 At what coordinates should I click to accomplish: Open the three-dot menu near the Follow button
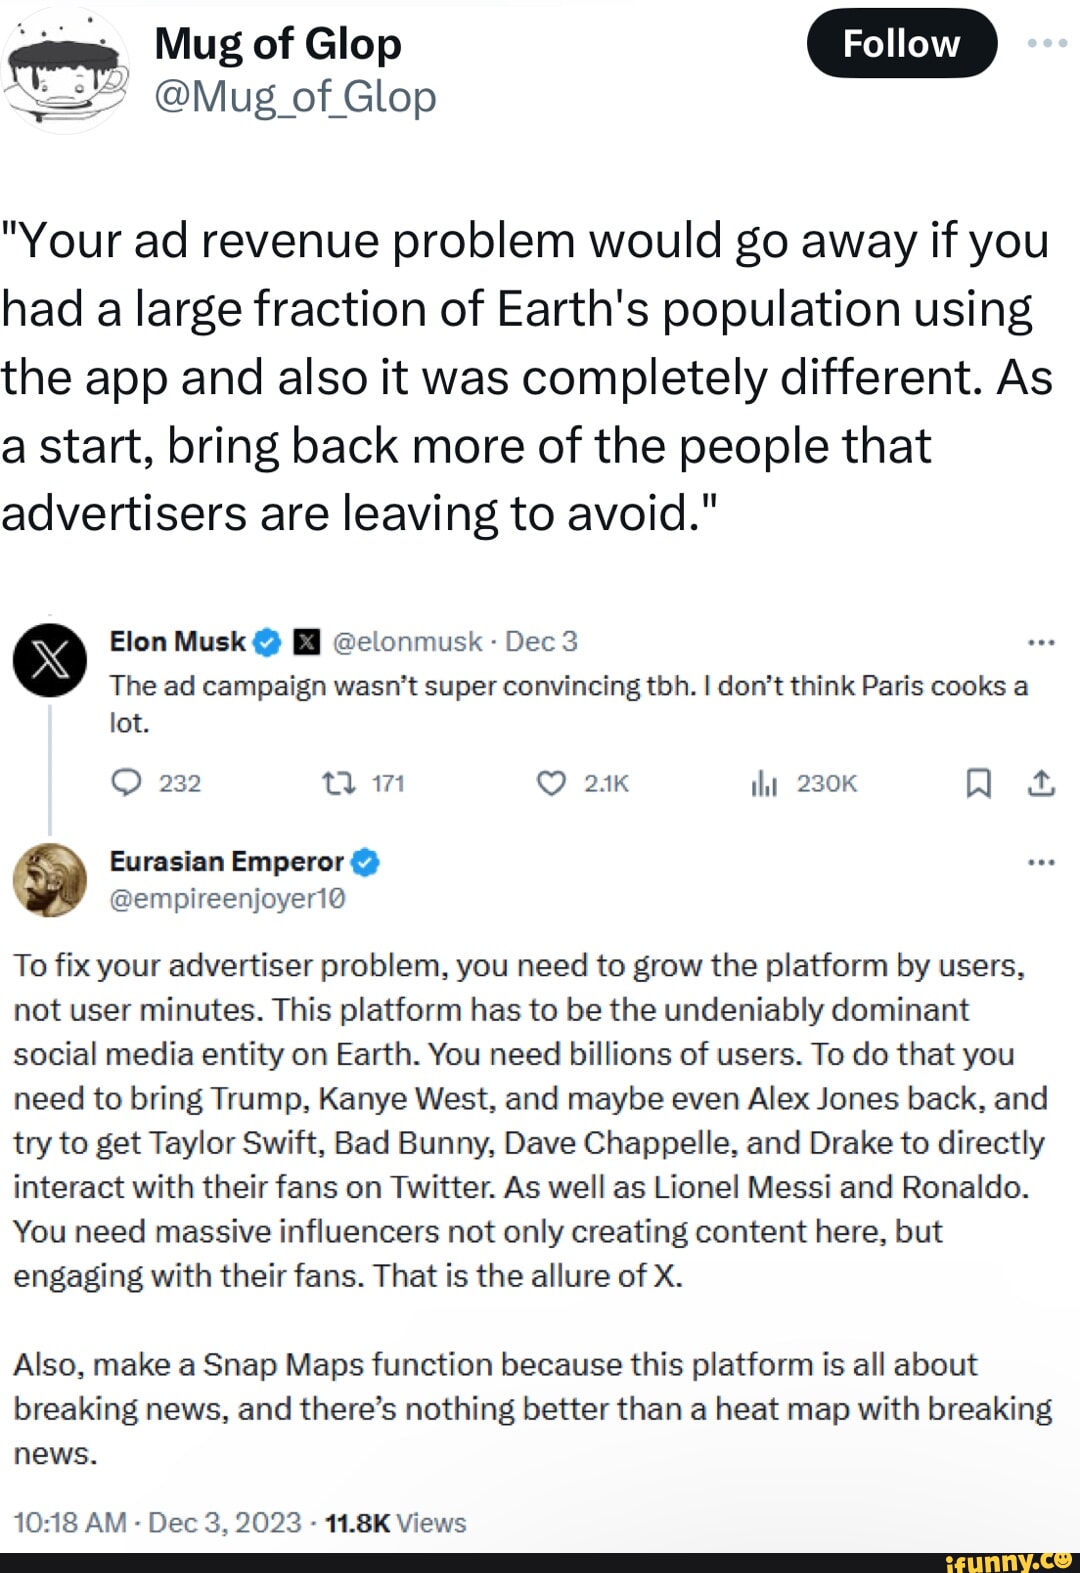[x=1048, y=42]
